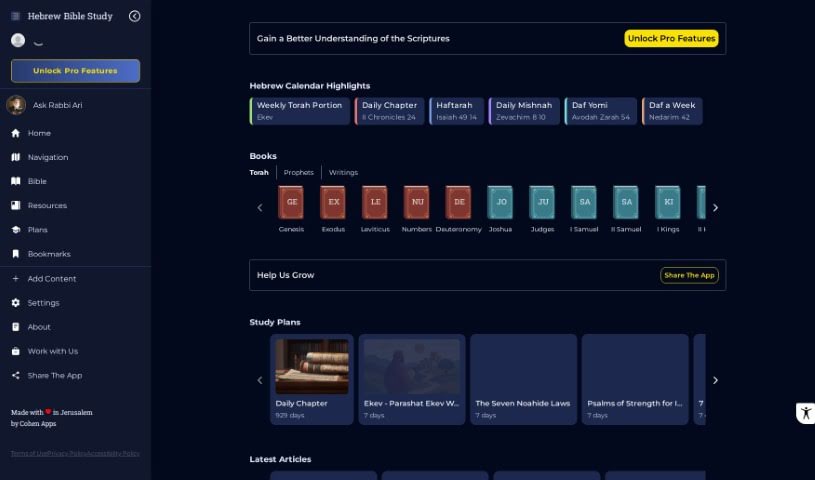This screenshot has height=480, width=815.
Task: Switch to the Prophets tab
Action: (298, 172)
